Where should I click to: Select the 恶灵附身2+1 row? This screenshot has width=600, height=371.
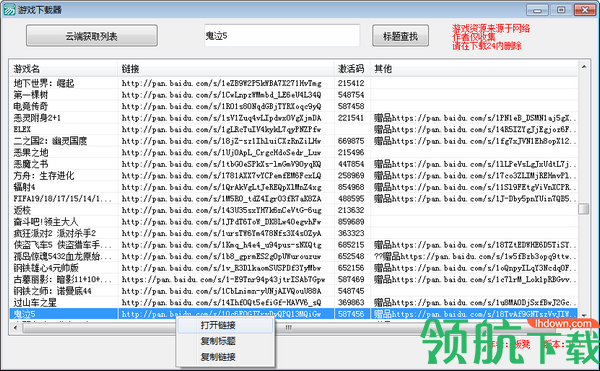click(x=293, y=118)
